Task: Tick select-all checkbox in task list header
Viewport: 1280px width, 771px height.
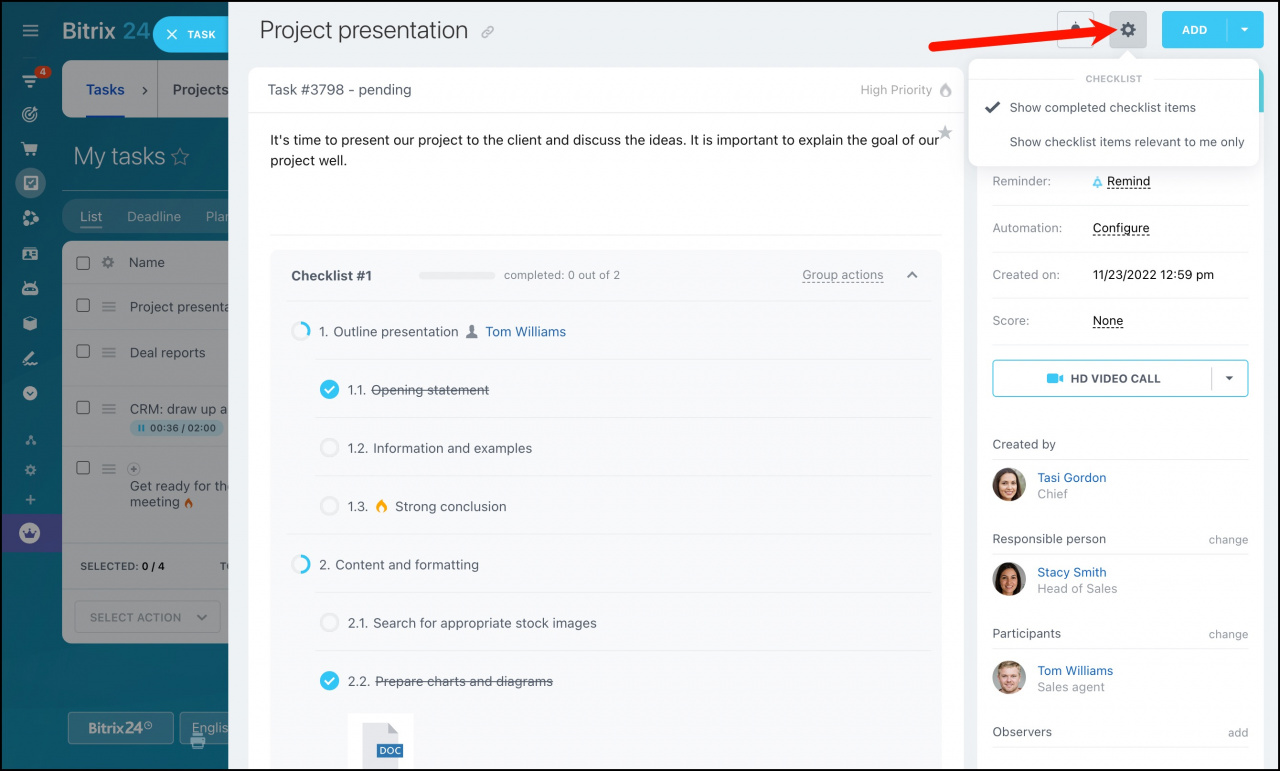Action: tap(83, 263)
